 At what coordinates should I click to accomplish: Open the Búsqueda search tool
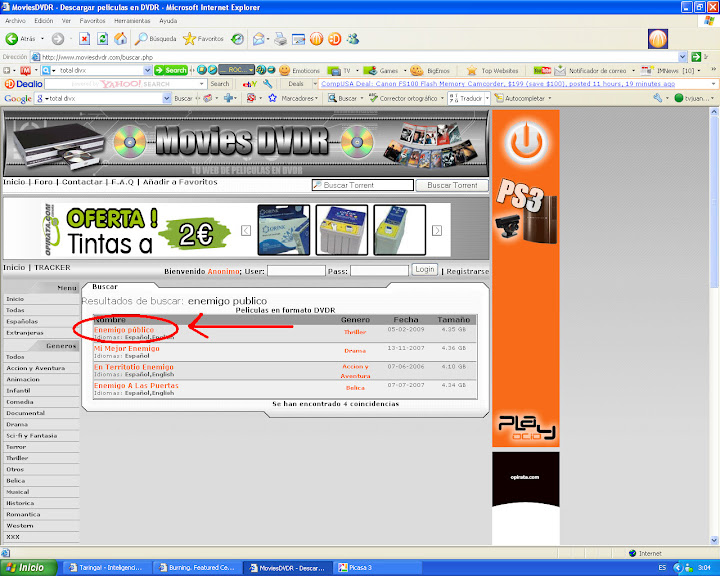point(155,39)
